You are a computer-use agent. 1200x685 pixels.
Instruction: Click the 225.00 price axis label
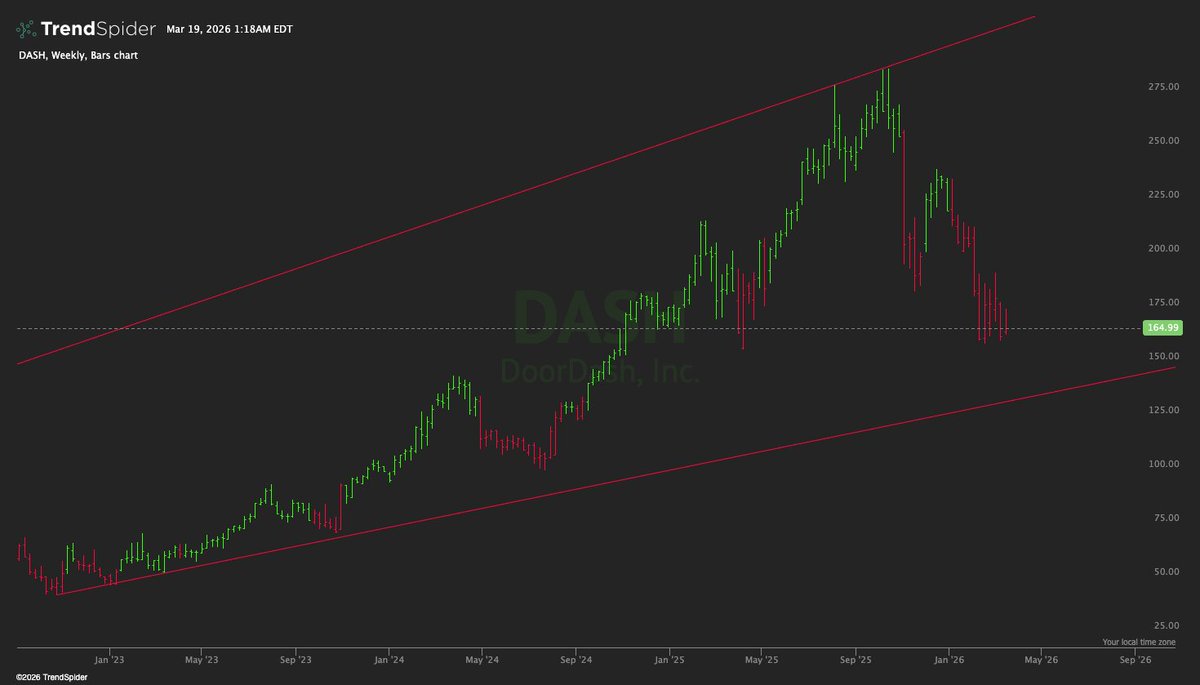1162,195
